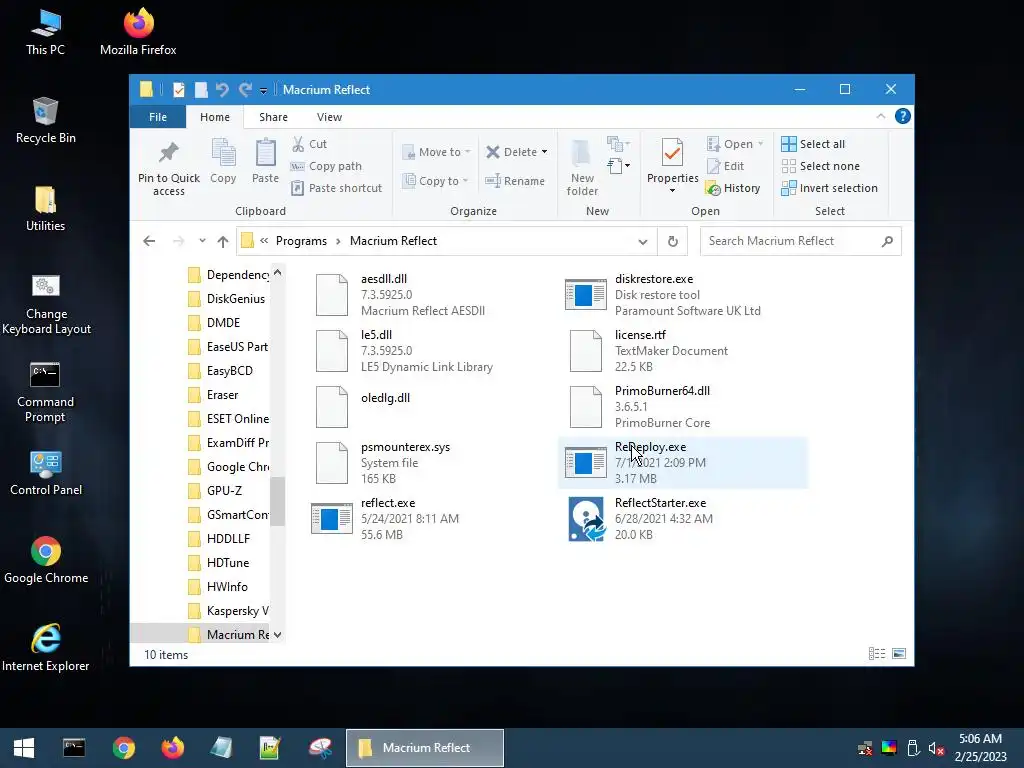The image size is (1024, 768).
Task: Click the navigation pane scrollbar thumb
Action: (x=278, y=501)
